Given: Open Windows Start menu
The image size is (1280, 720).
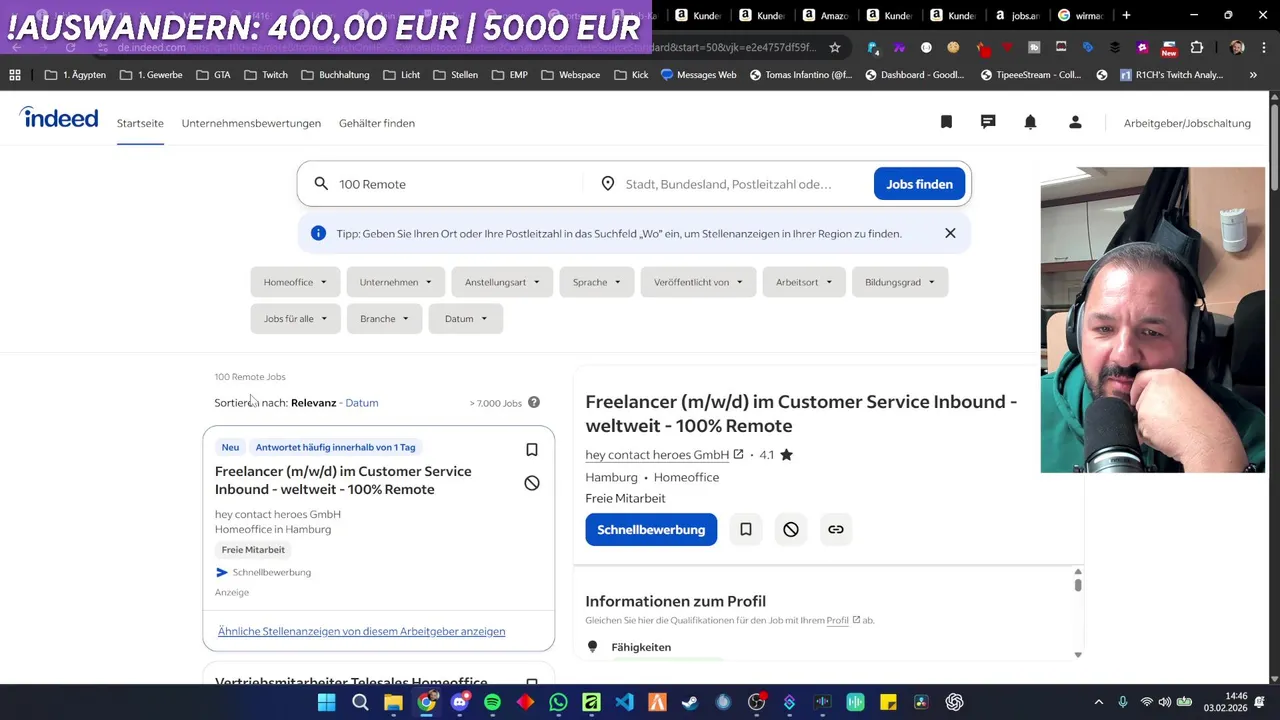Looking at the screenshot, I should click(x=327, y=702).
